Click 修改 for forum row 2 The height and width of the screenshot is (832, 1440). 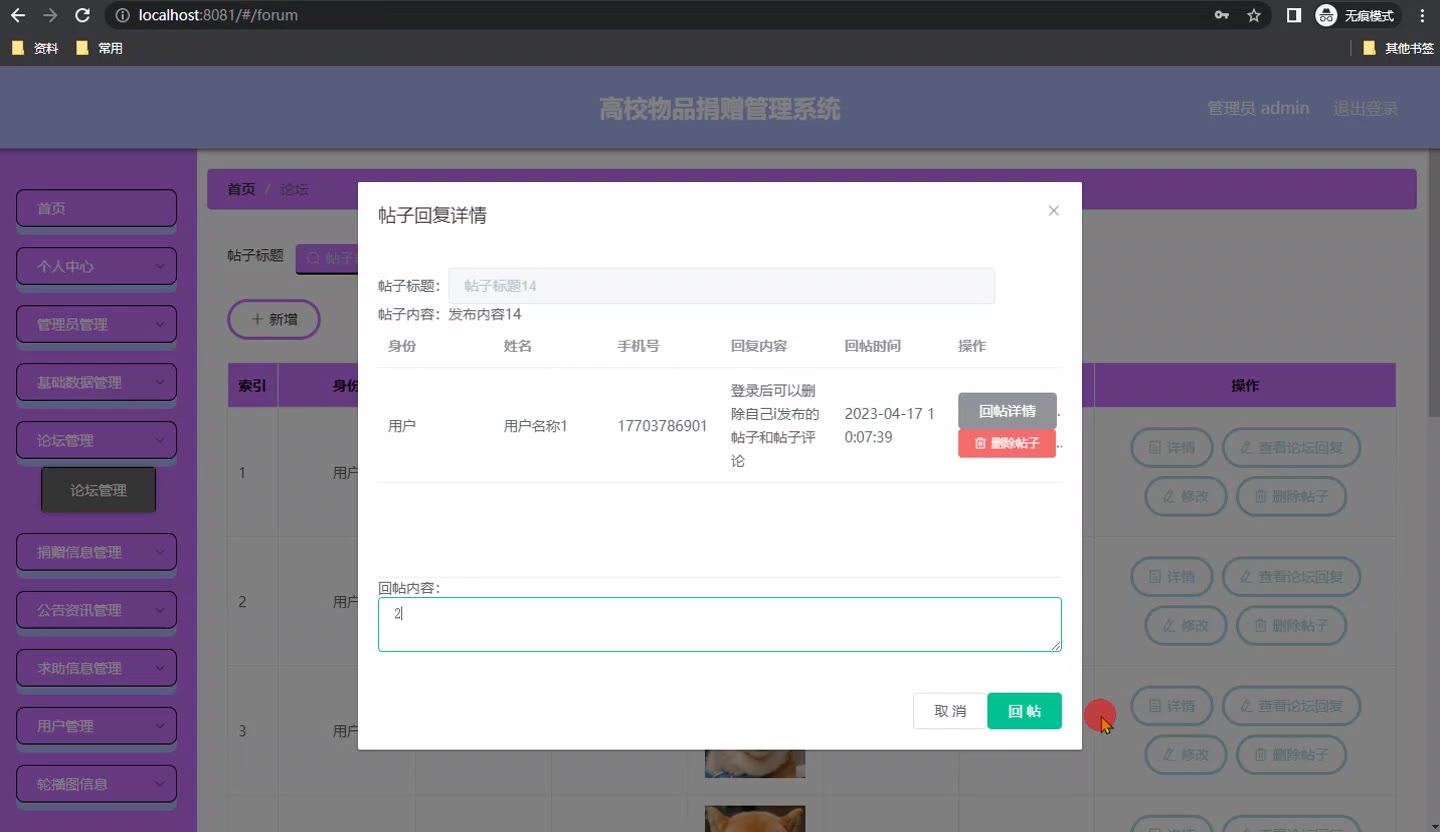click(x=1186, y=626)
